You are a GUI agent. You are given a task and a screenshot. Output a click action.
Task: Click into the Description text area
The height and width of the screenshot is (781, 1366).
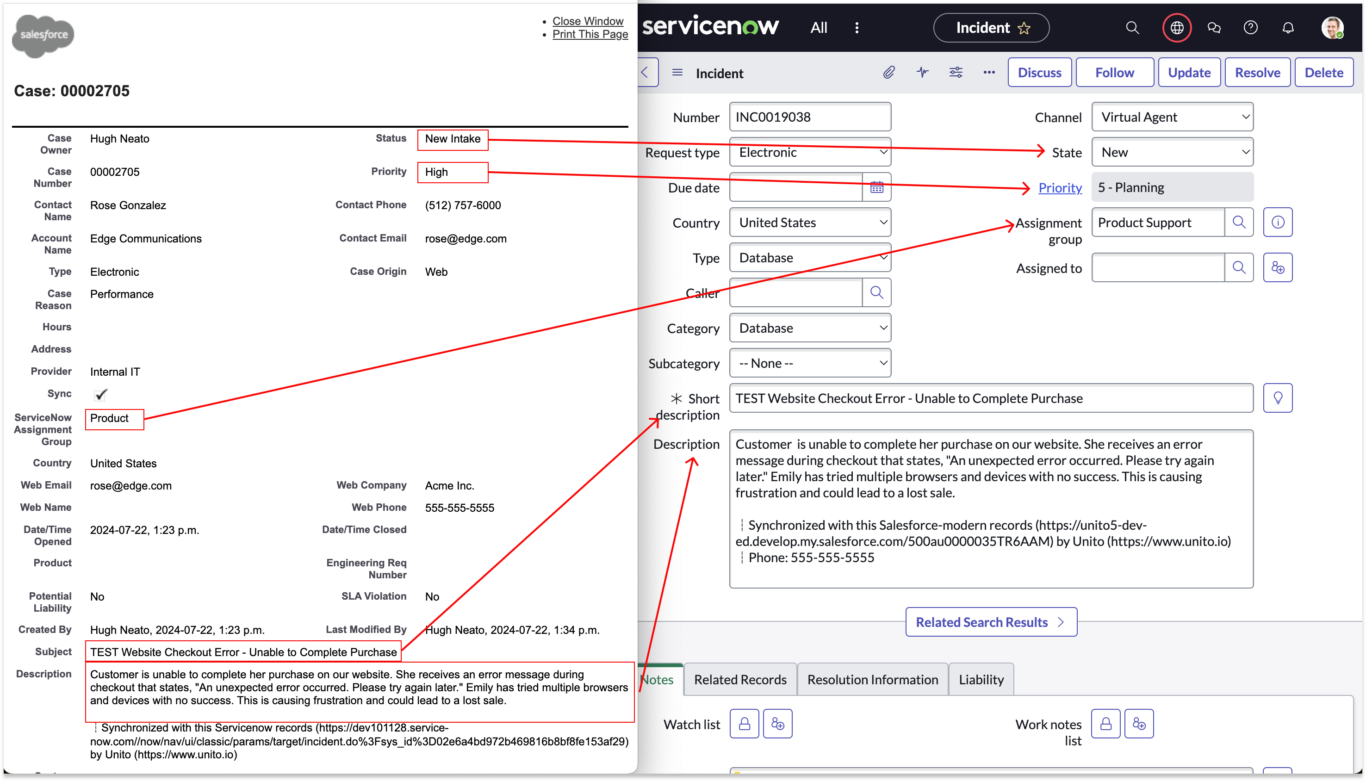pyautogui.click(x=991, y=509)
